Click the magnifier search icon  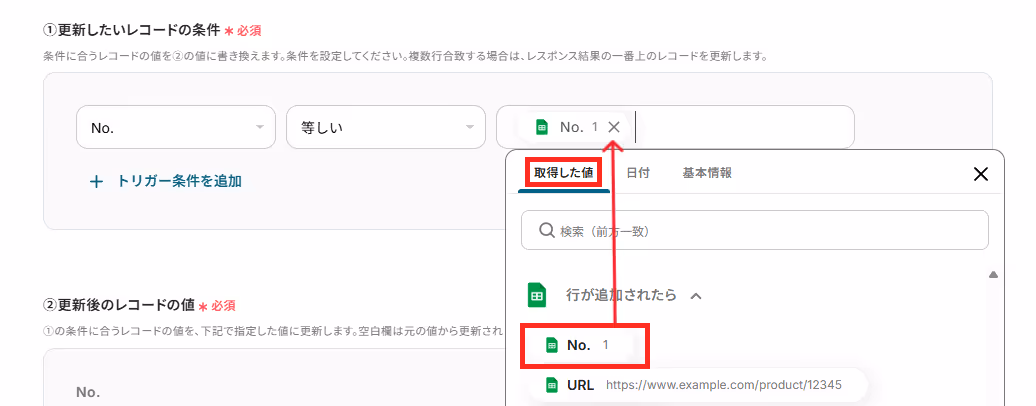point(546,230)
